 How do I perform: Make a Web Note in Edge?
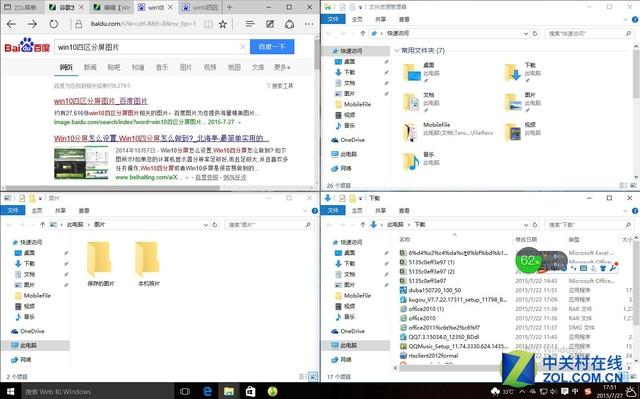coord(270,24)
